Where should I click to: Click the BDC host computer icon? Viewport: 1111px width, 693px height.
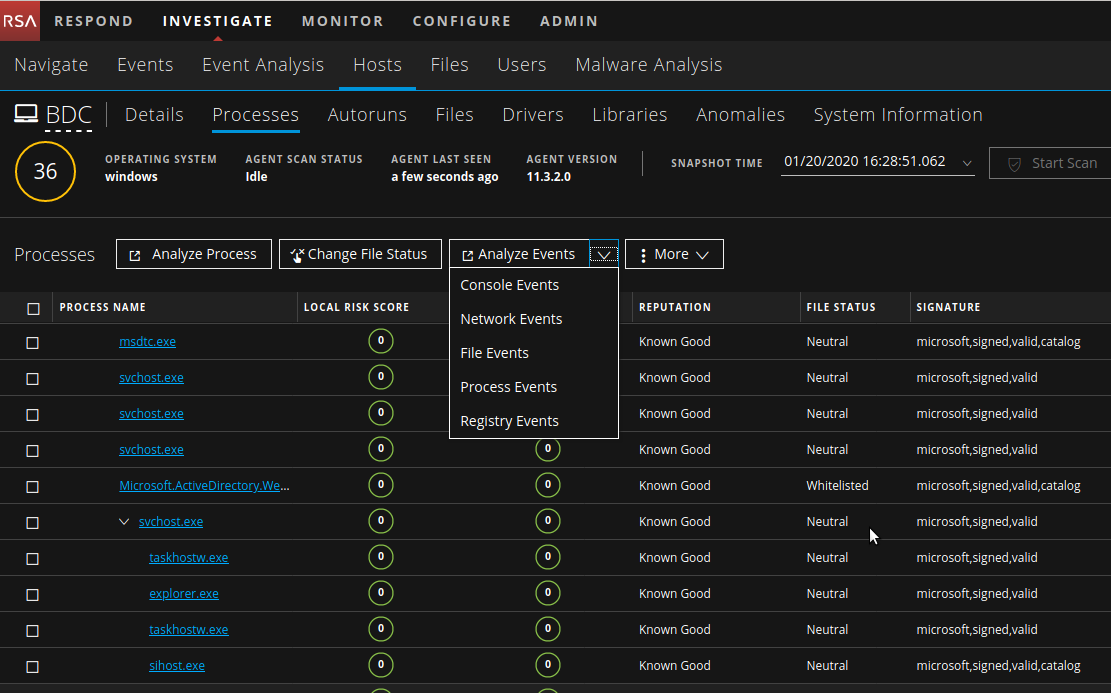pyautogui.click(x=26, y=115)
